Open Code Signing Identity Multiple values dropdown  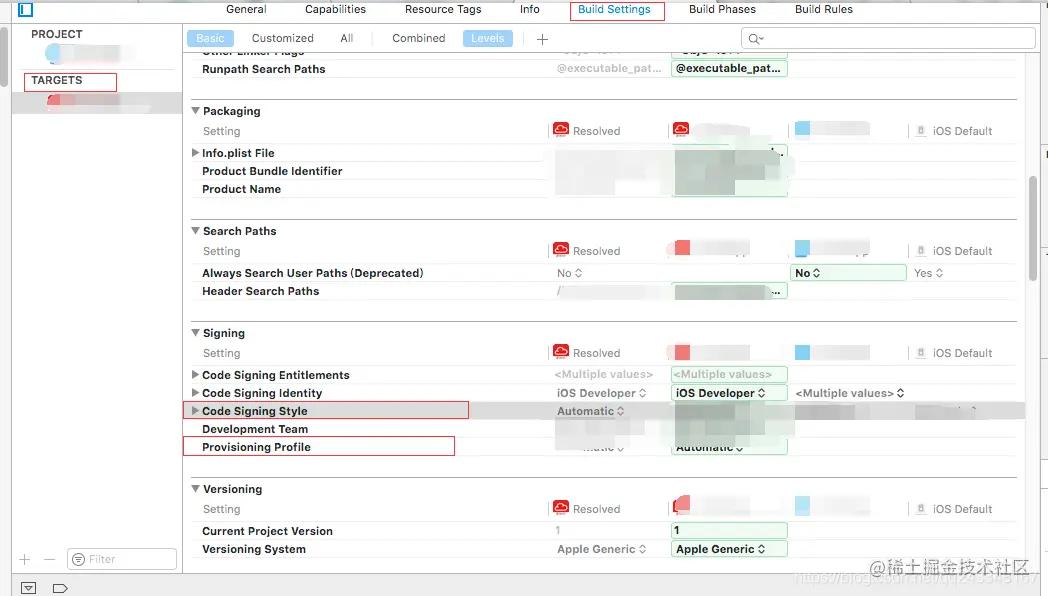pyautogui.click(x=849, y=393)
